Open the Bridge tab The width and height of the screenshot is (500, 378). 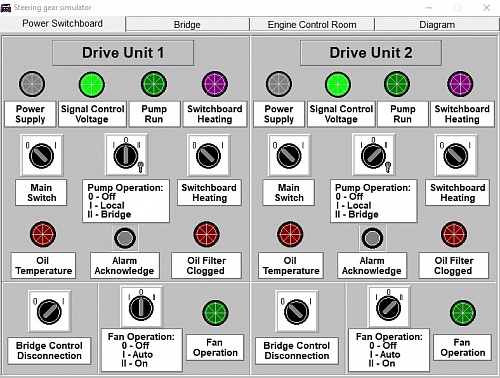pyautogui.click(x=187, y=25)
